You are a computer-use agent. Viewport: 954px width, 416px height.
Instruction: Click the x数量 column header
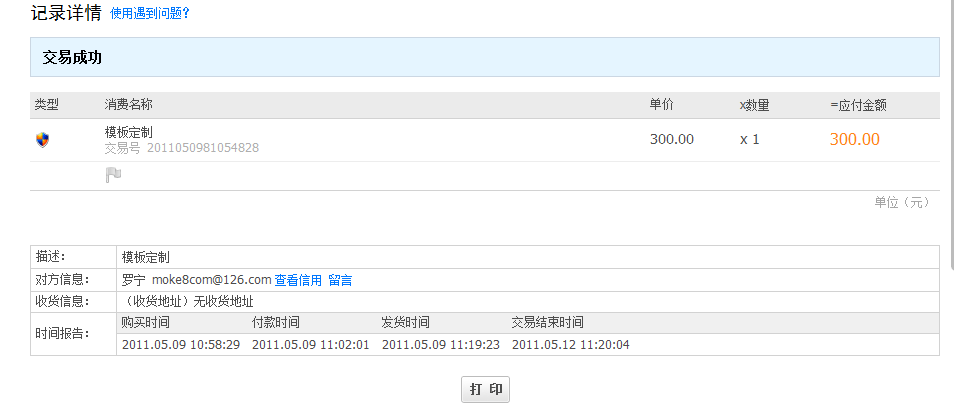754,105
